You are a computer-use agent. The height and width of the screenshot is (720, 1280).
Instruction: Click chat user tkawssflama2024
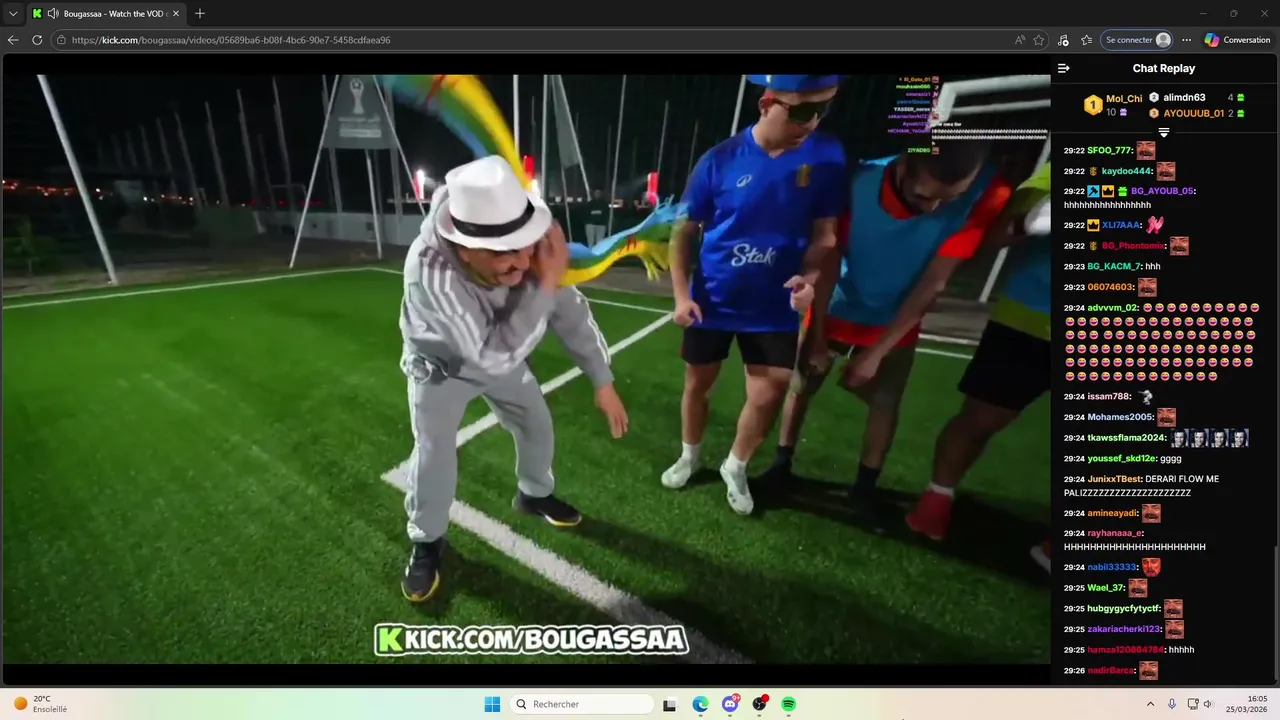[1127, 438]
